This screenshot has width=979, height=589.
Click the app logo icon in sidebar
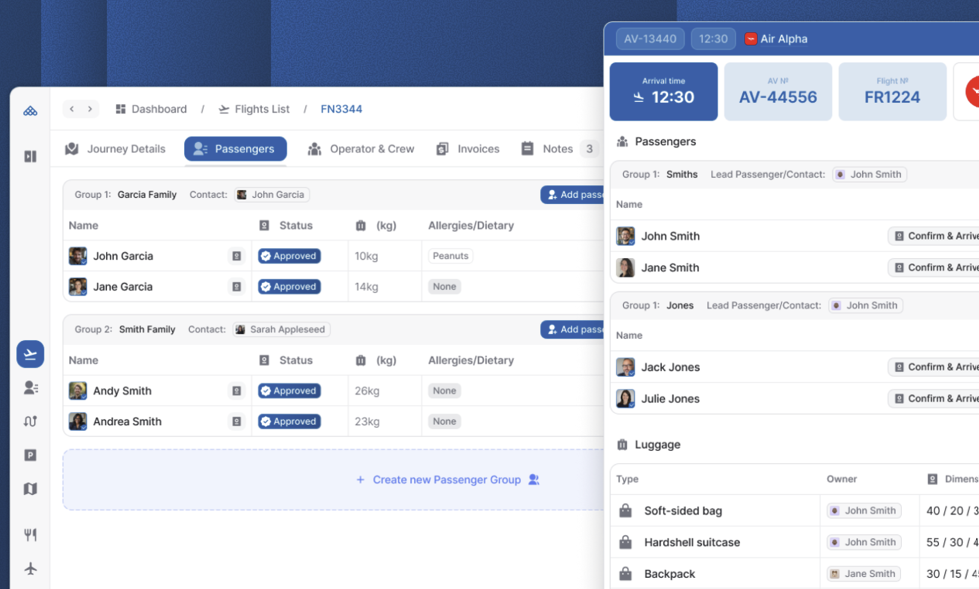[x=30, y=111]
